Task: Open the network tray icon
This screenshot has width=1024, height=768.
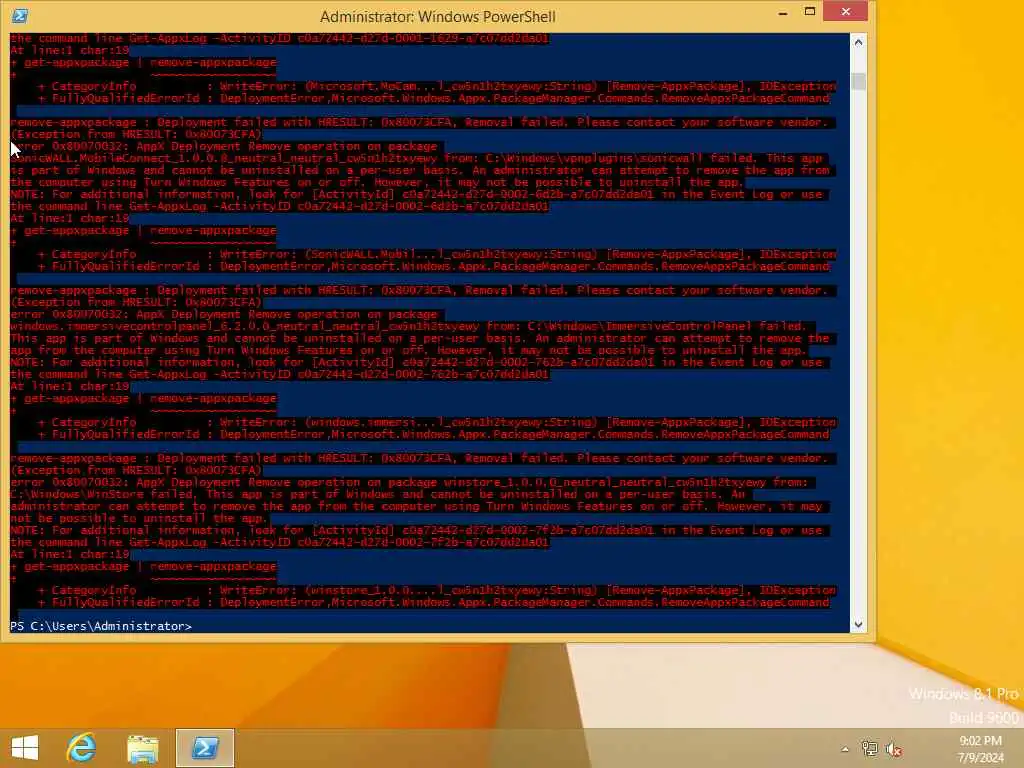Action: point(869,749)
